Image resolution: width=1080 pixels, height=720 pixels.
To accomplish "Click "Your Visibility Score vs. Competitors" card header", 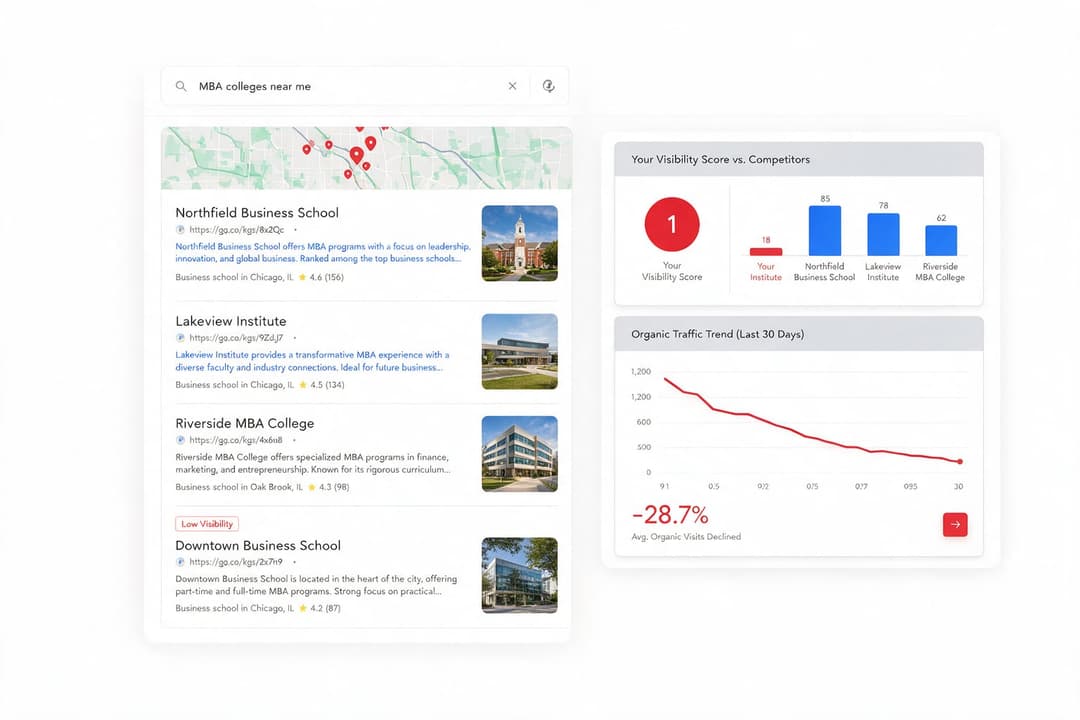I will click(x=799, y=159).
